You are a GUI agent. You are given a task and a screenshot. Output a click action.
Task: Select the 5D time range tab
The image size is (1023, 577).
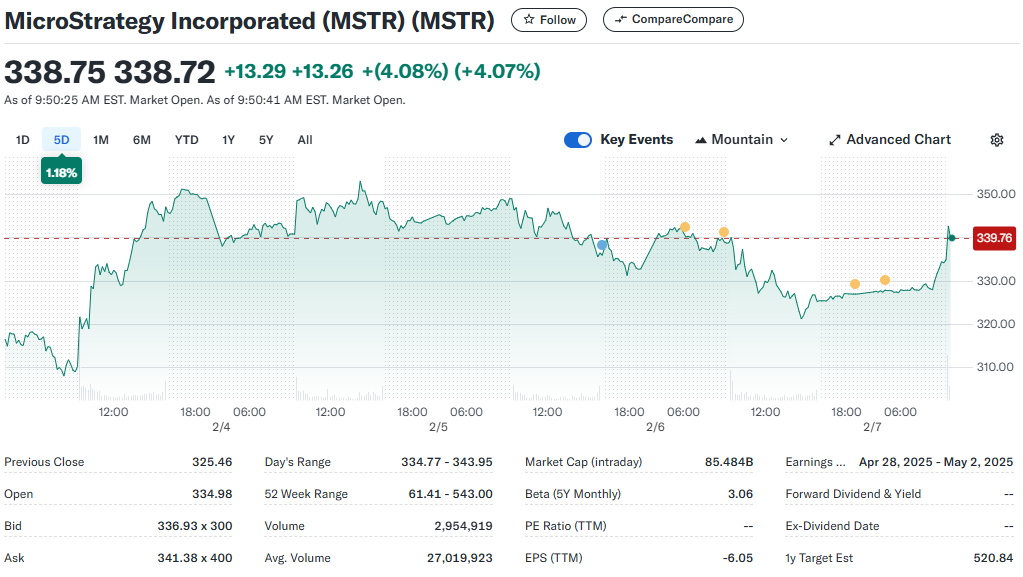click(x=61, y=140)
